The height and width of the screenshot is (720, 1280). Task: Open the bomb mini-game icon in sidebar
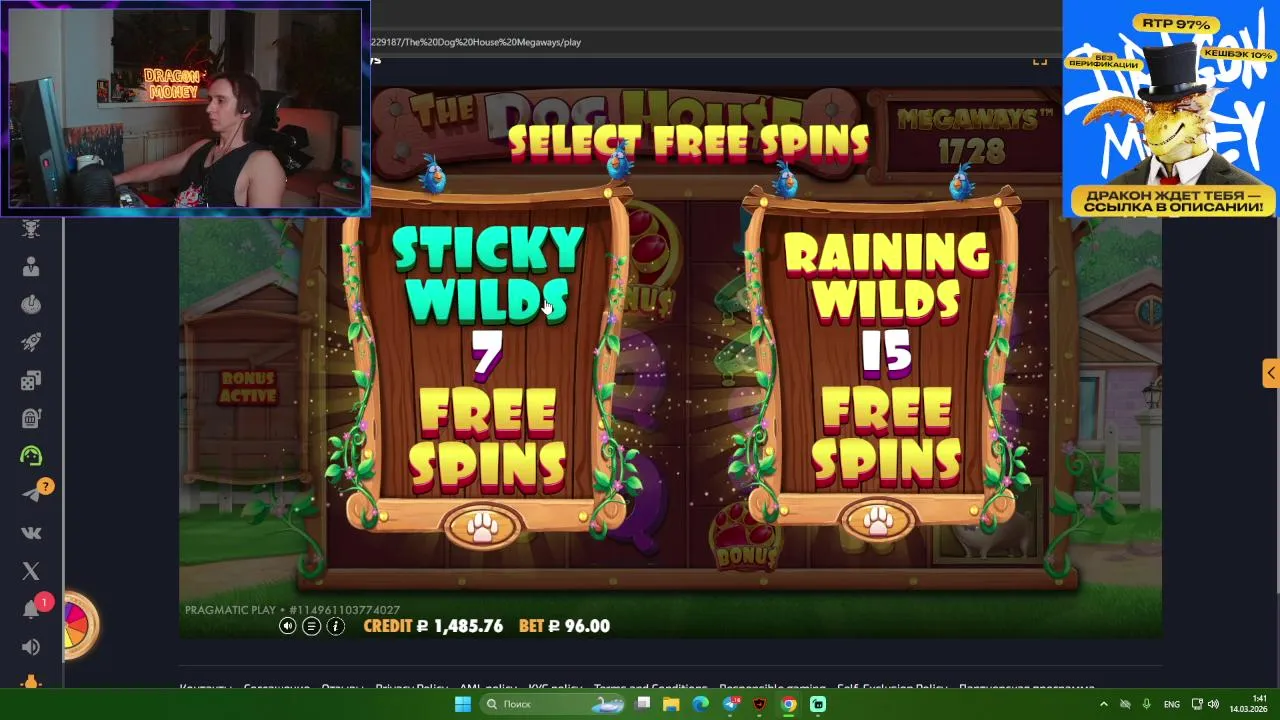[x=31, y=304]
